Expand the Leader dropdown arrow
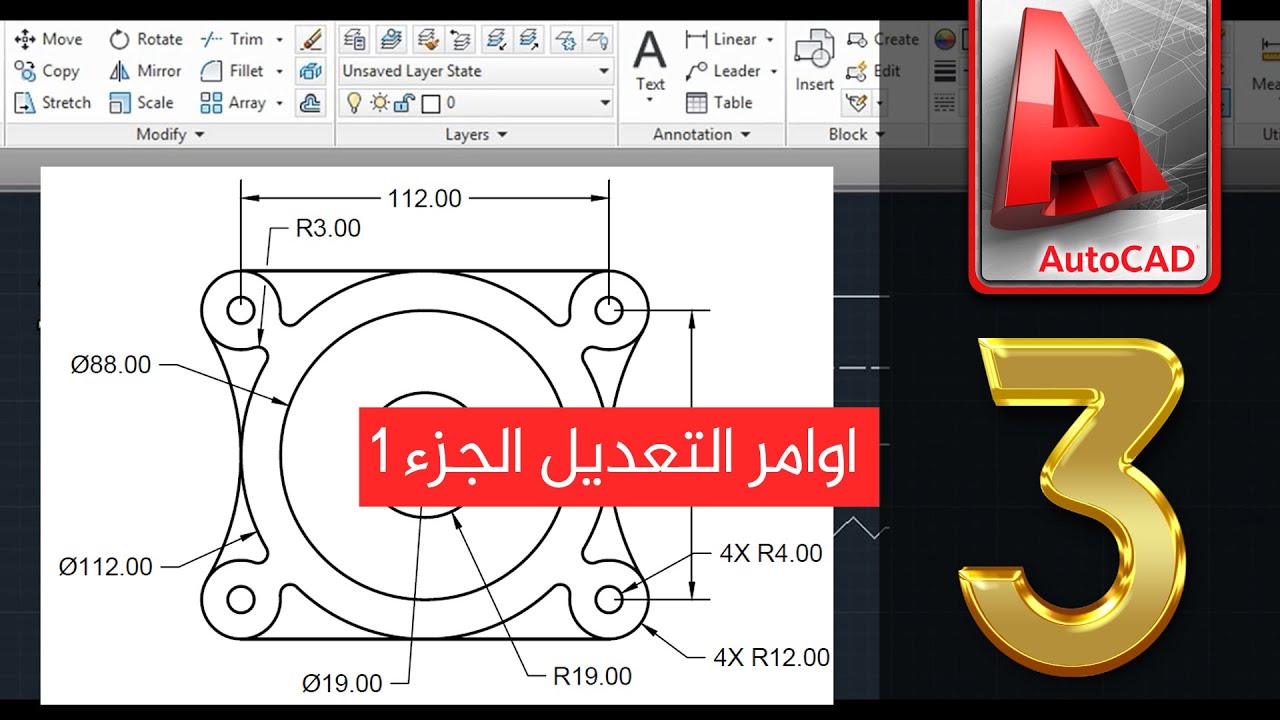 (x=774, y=71)
